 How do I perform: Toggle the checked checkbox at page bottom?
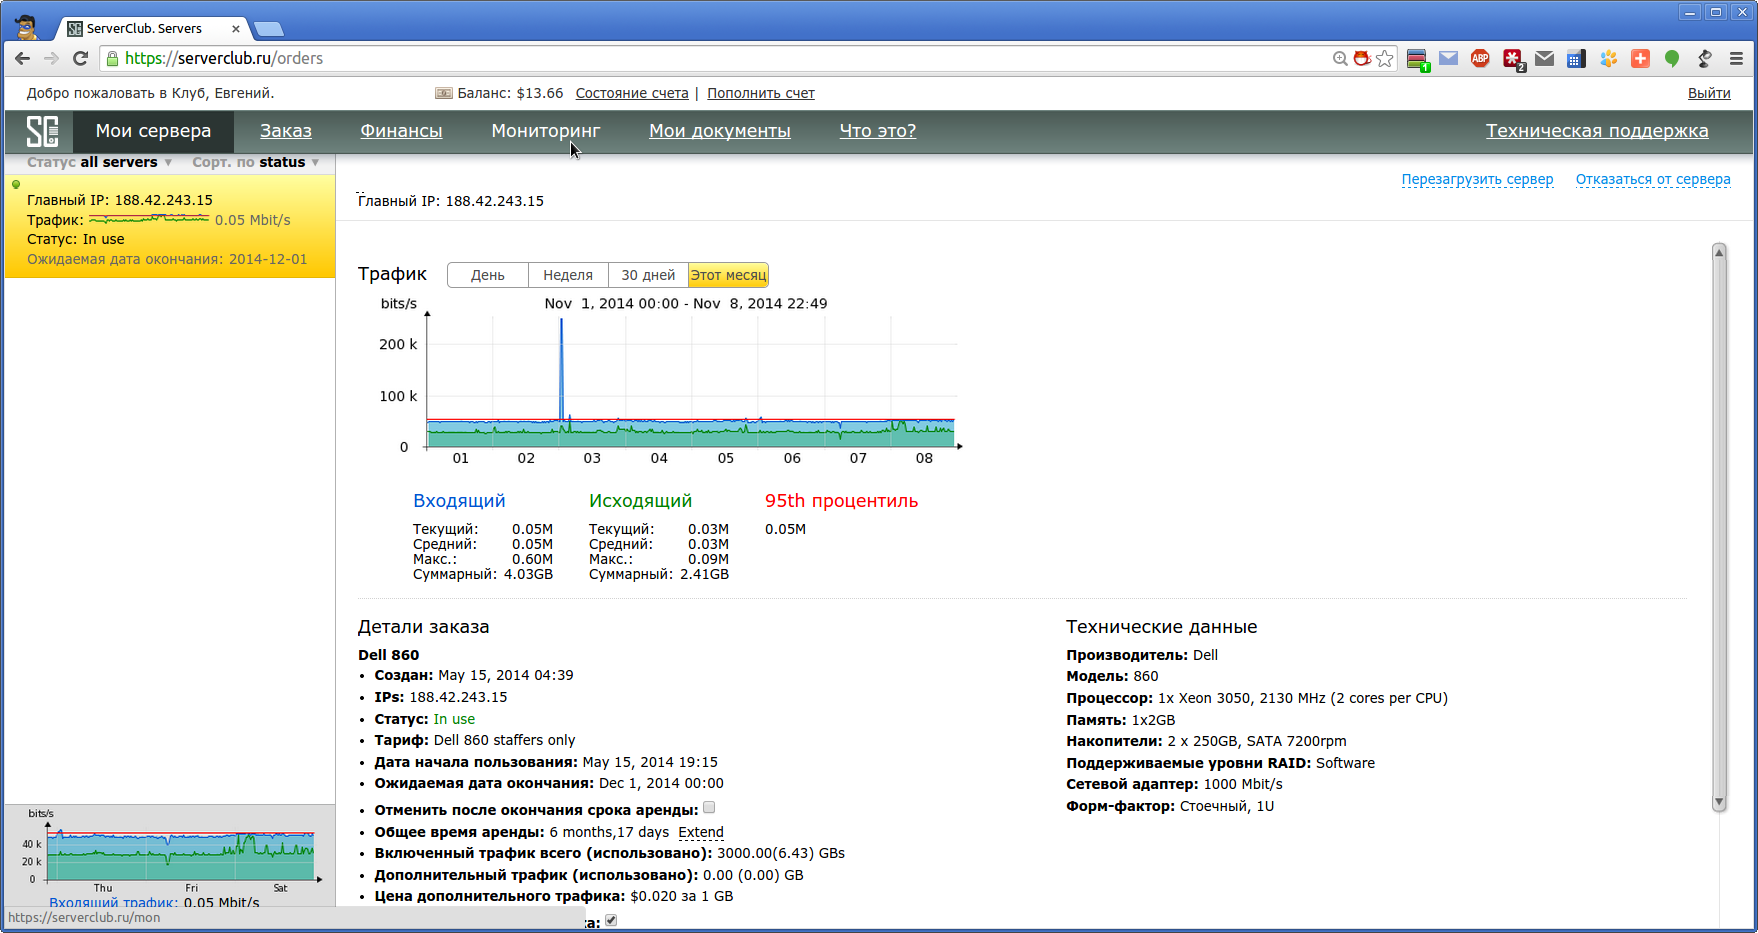tap(611, 920)
